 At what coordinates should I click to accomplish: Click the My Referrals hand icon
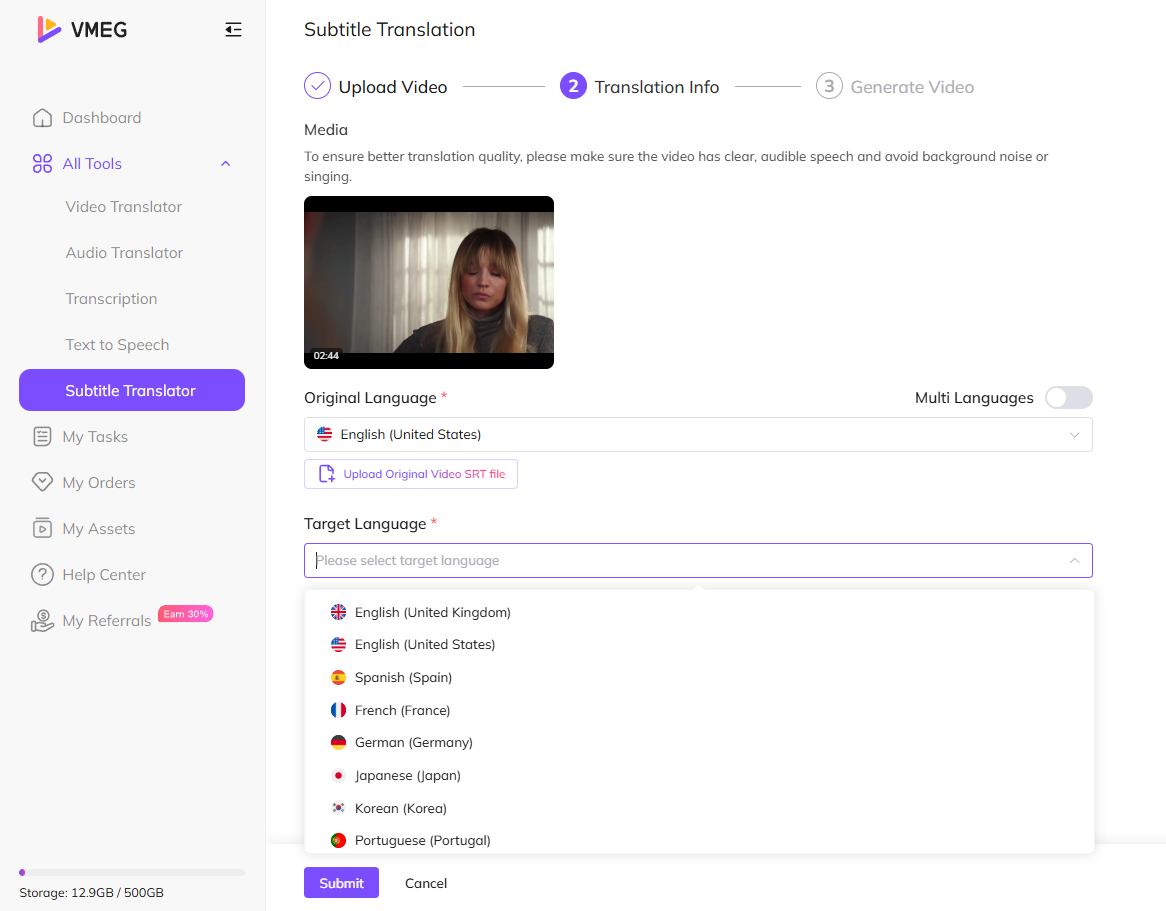coord(42,621)
